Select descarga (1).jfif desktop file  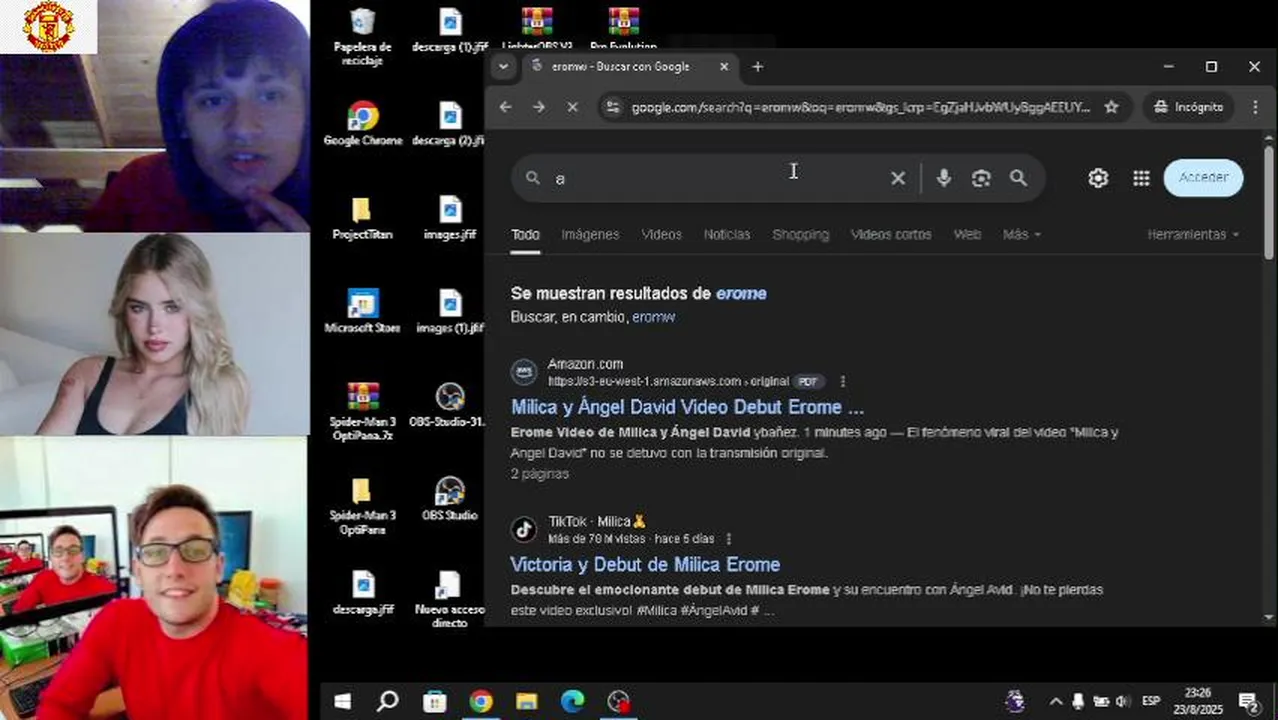point(450,30)
